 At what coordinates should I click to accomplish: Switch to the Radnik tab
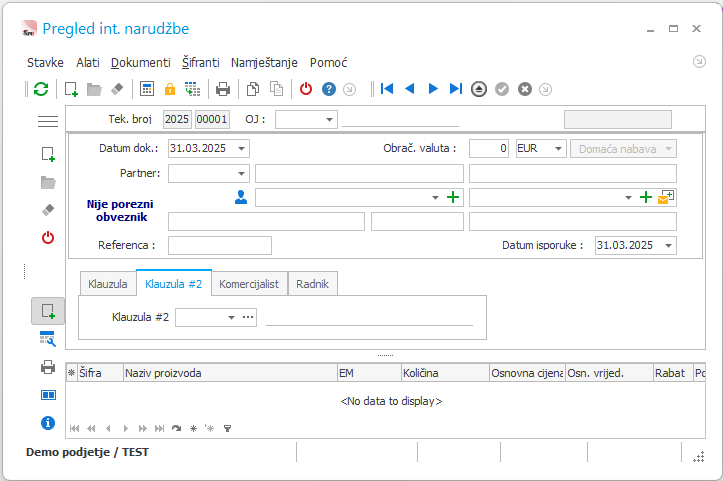(313, 284)
